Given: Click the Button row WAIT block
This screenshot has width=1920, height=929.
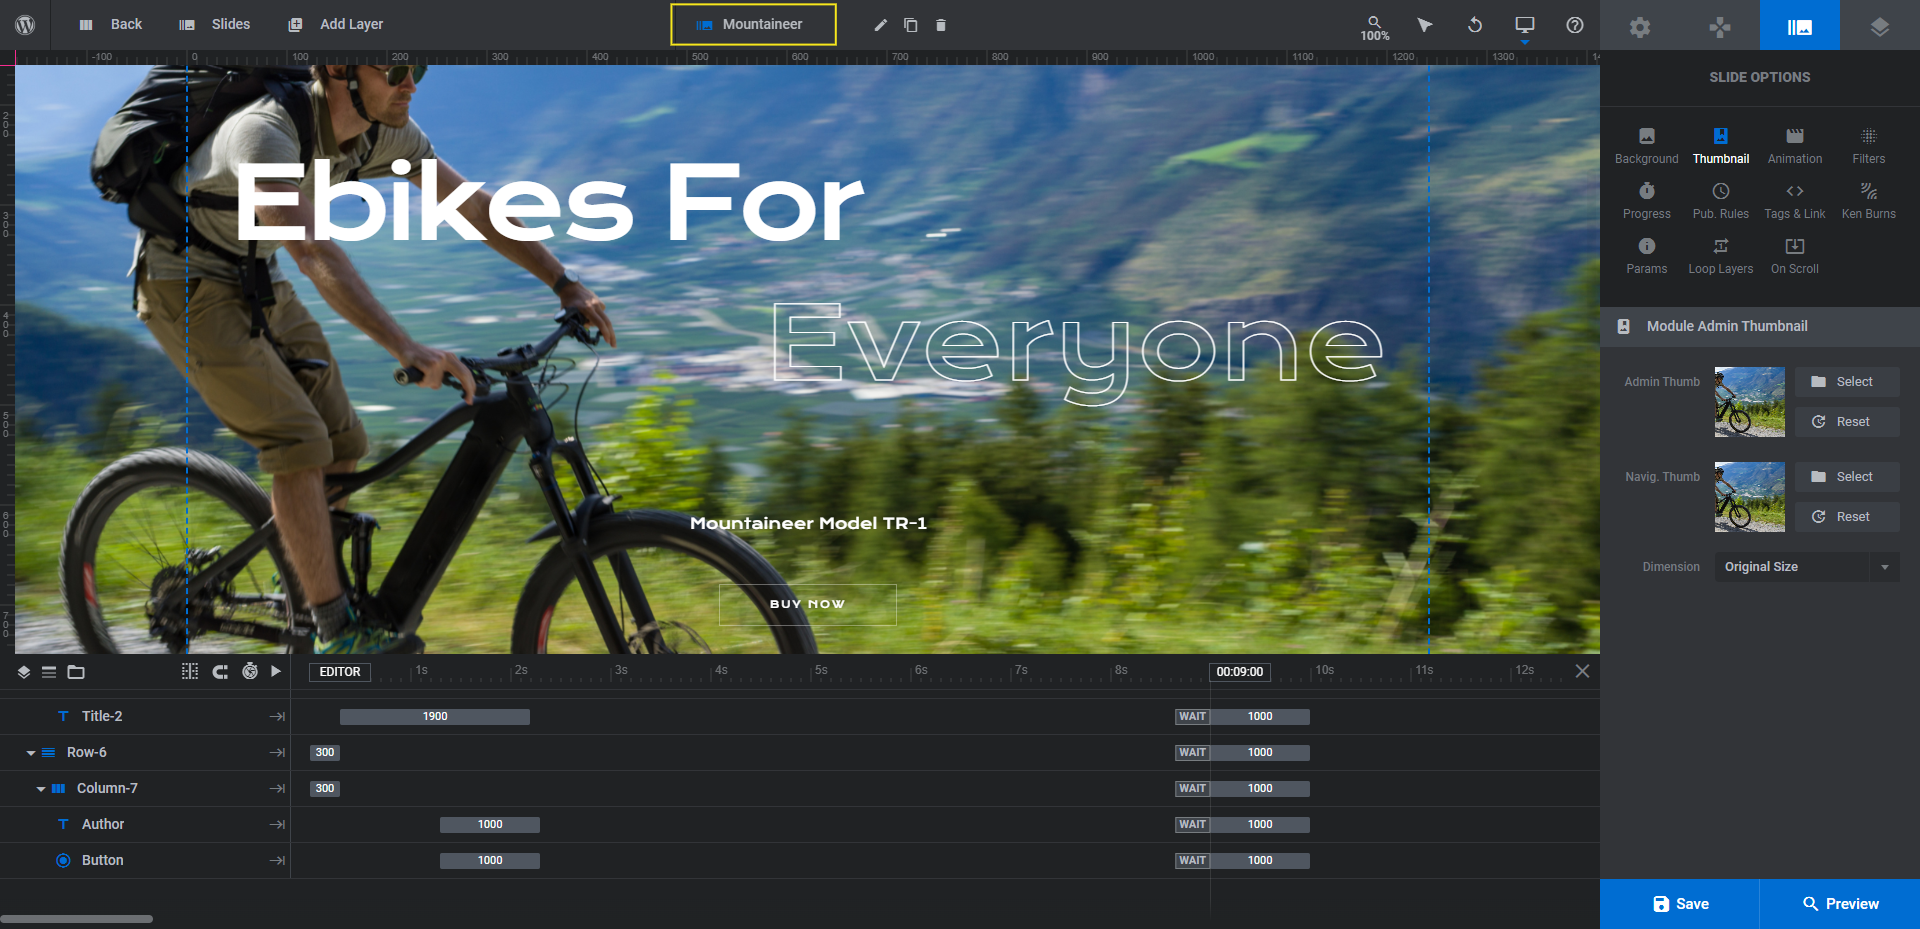Looking at the screenshot, I should click(1192, 860).
